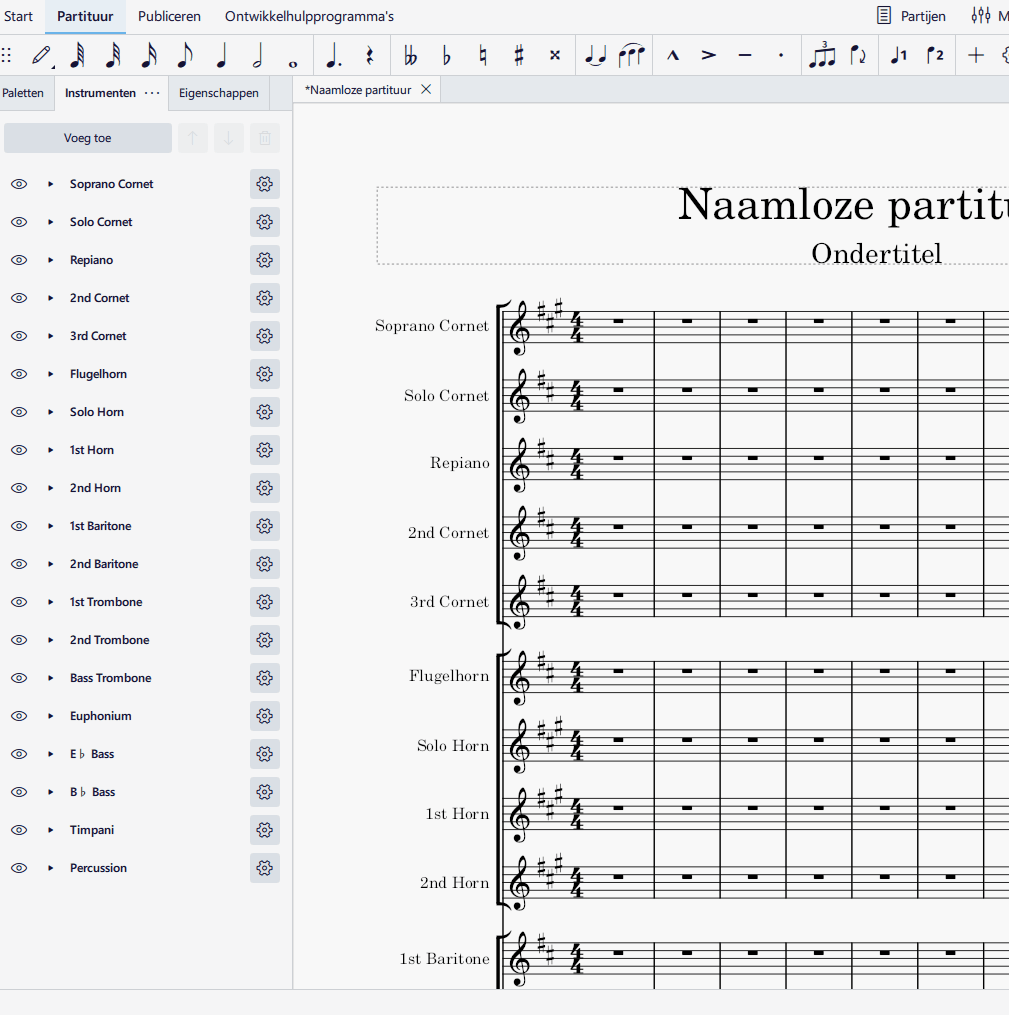Viewport: 1009px width, 1015px height.
Task: Add the tenuto articulation
Action: point(745,56)
